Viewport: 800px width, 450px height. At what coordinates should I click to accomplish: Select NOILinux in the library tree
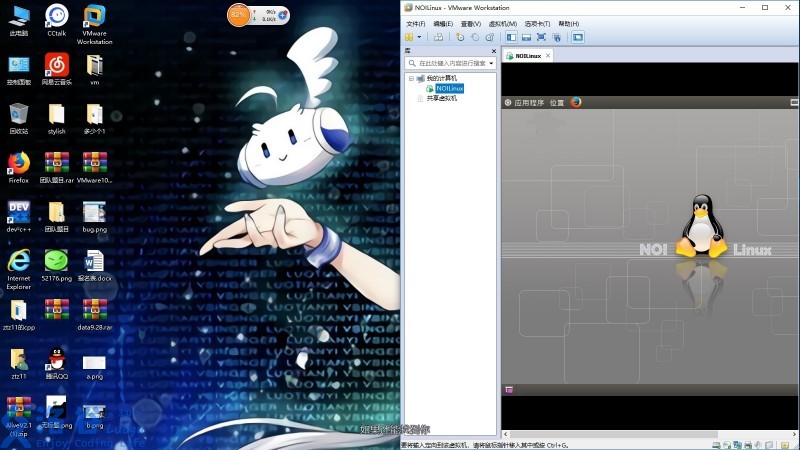tap(449, 88)
